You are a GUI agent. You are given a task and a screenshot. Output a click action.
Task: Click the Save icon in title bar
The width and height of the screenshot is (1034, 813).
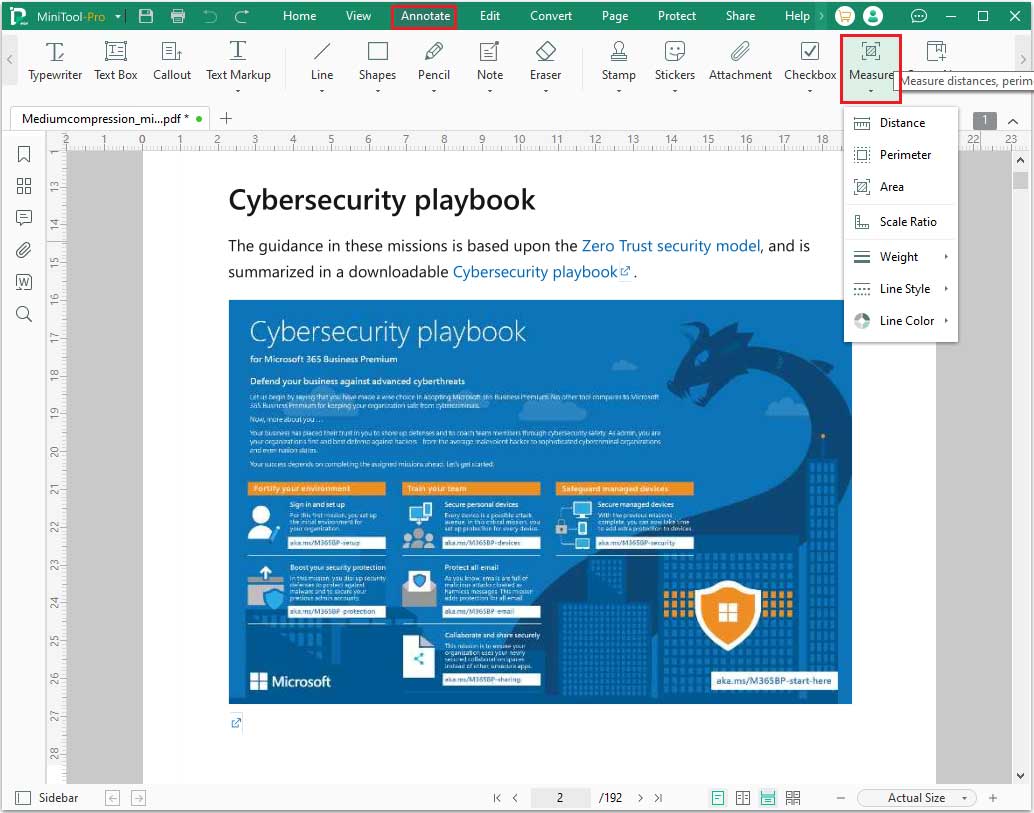146,16
